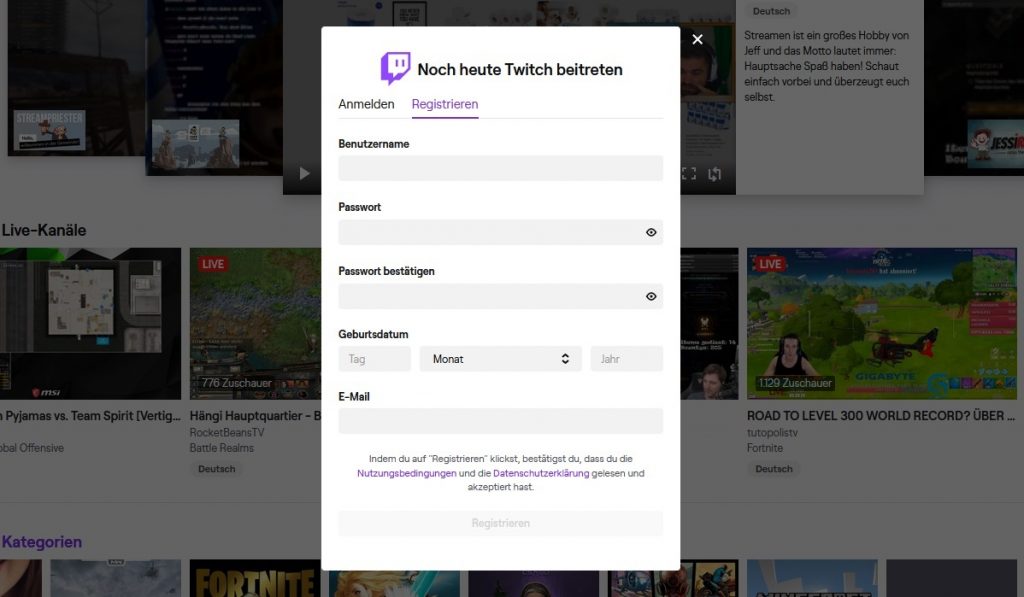Show the Passwort bestätigen entry

(651, 296)
